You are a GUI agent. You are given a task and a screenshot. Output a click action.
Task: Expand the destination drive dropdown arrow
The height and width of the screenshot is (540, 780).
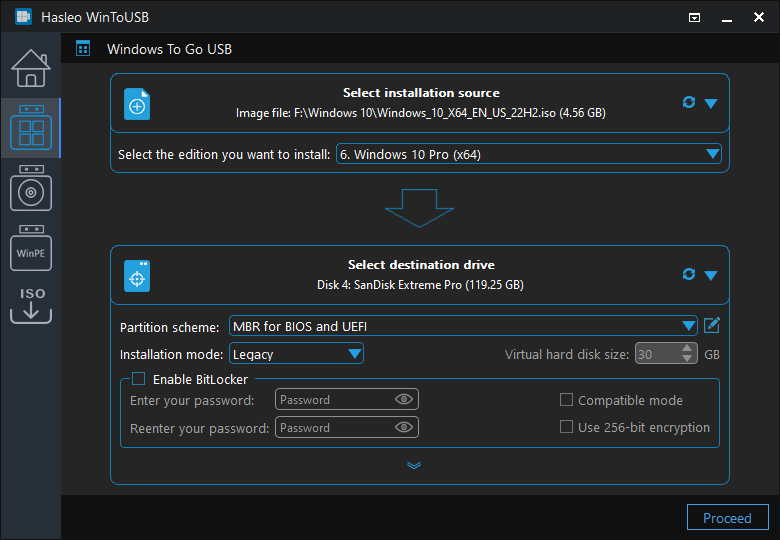click(x=711, y=275)
